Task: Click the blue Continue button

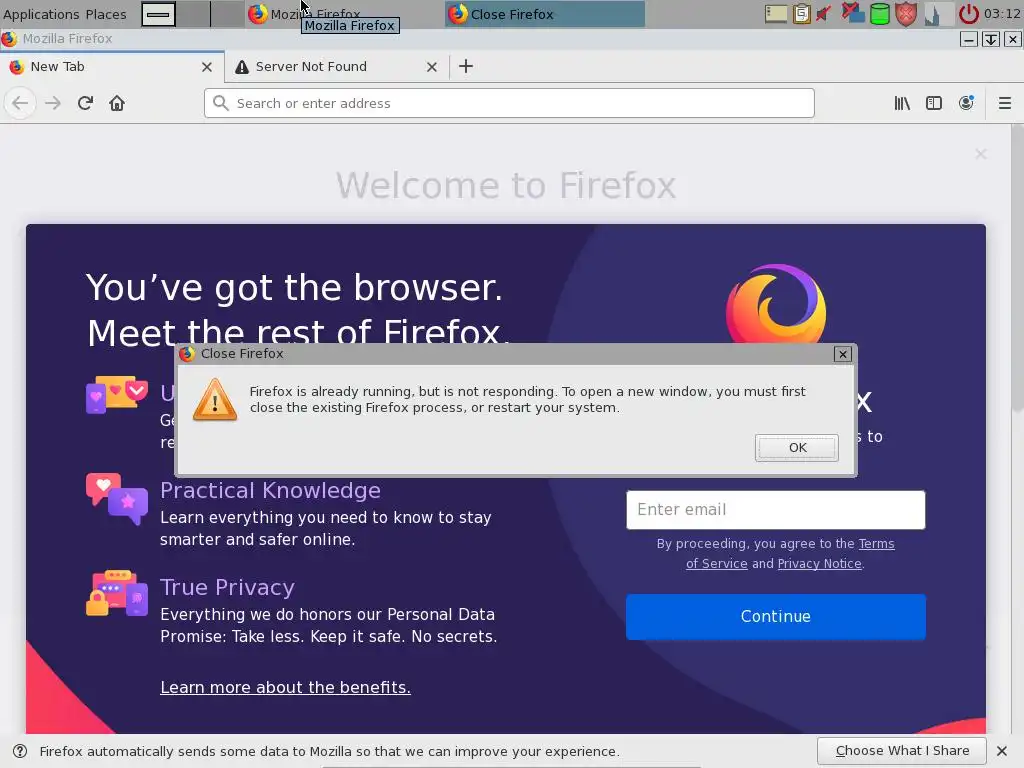Action: [776, 616]
